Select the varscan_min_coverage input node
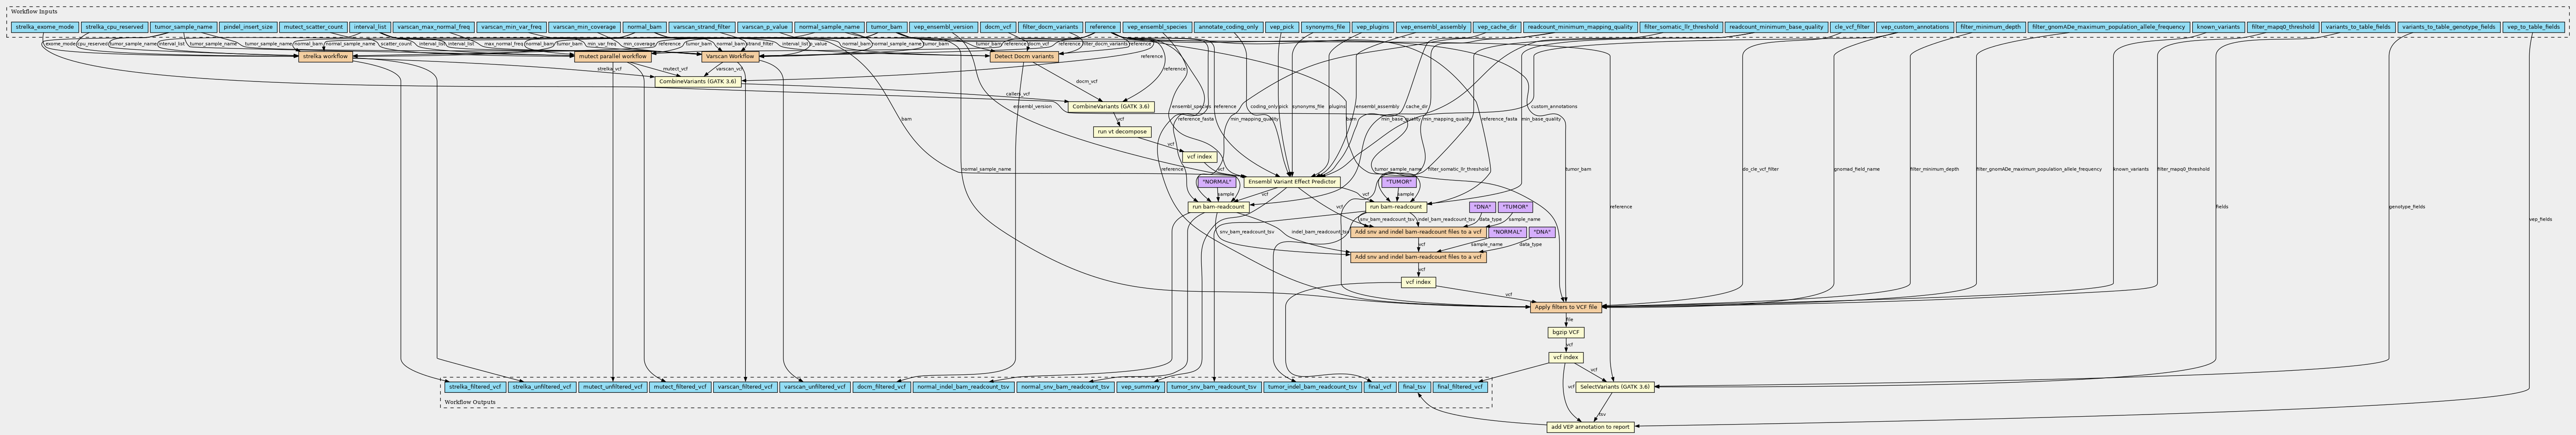 pyautogui.click(x=584, y=27)
